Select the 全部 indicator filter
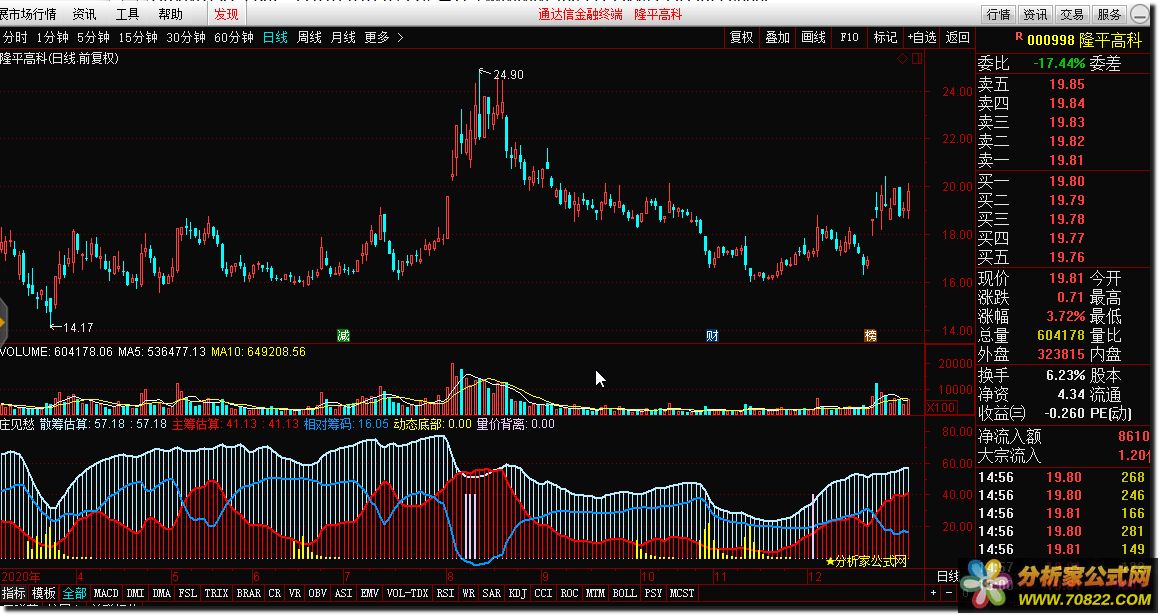 tap(74, 593)
